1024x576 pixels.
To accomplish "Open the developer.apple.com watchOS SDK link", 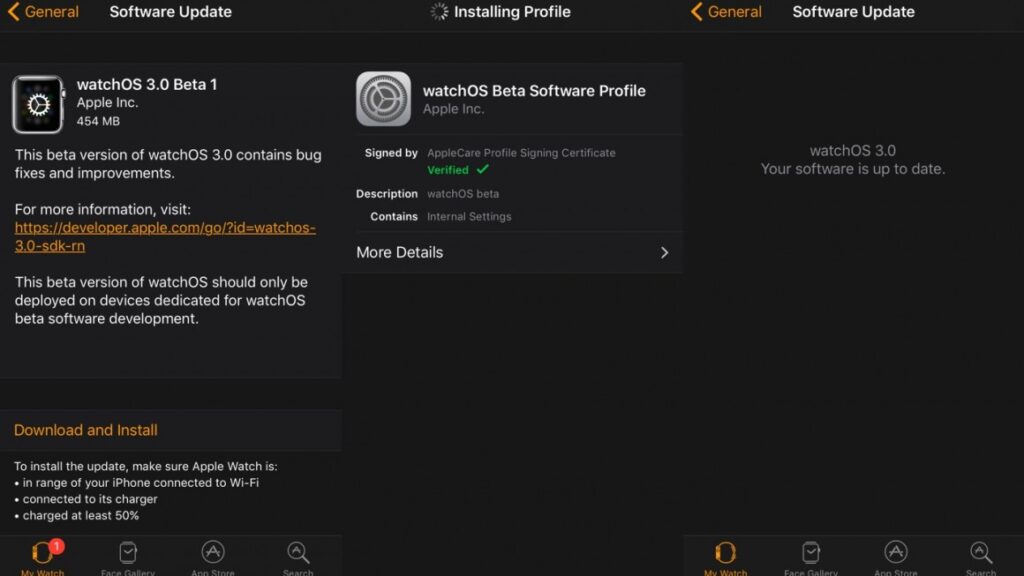I will (x=163, y=236).
